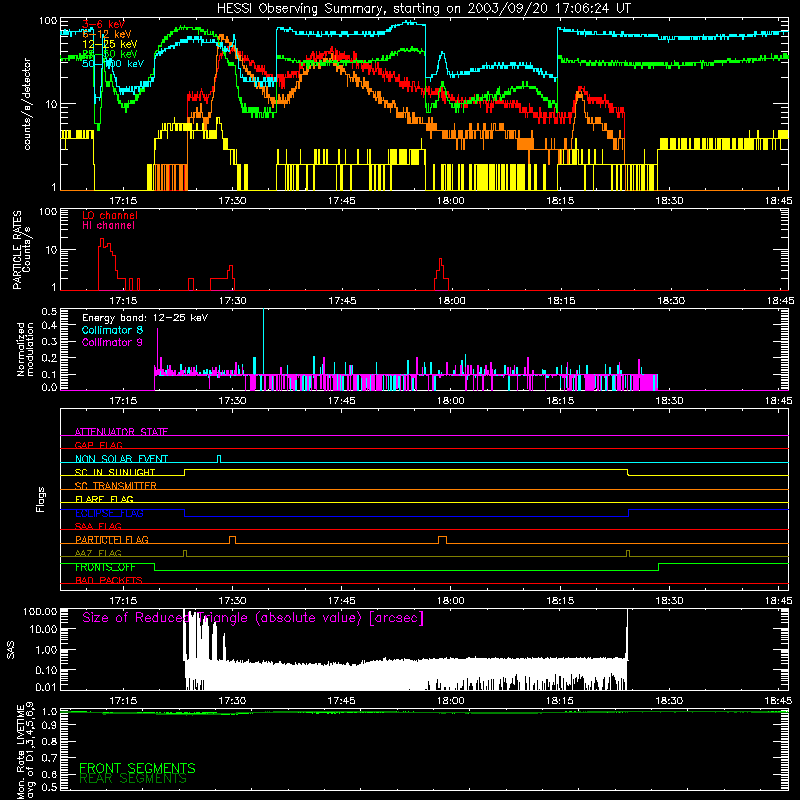Select the HI channel legend label

(108, 225)
